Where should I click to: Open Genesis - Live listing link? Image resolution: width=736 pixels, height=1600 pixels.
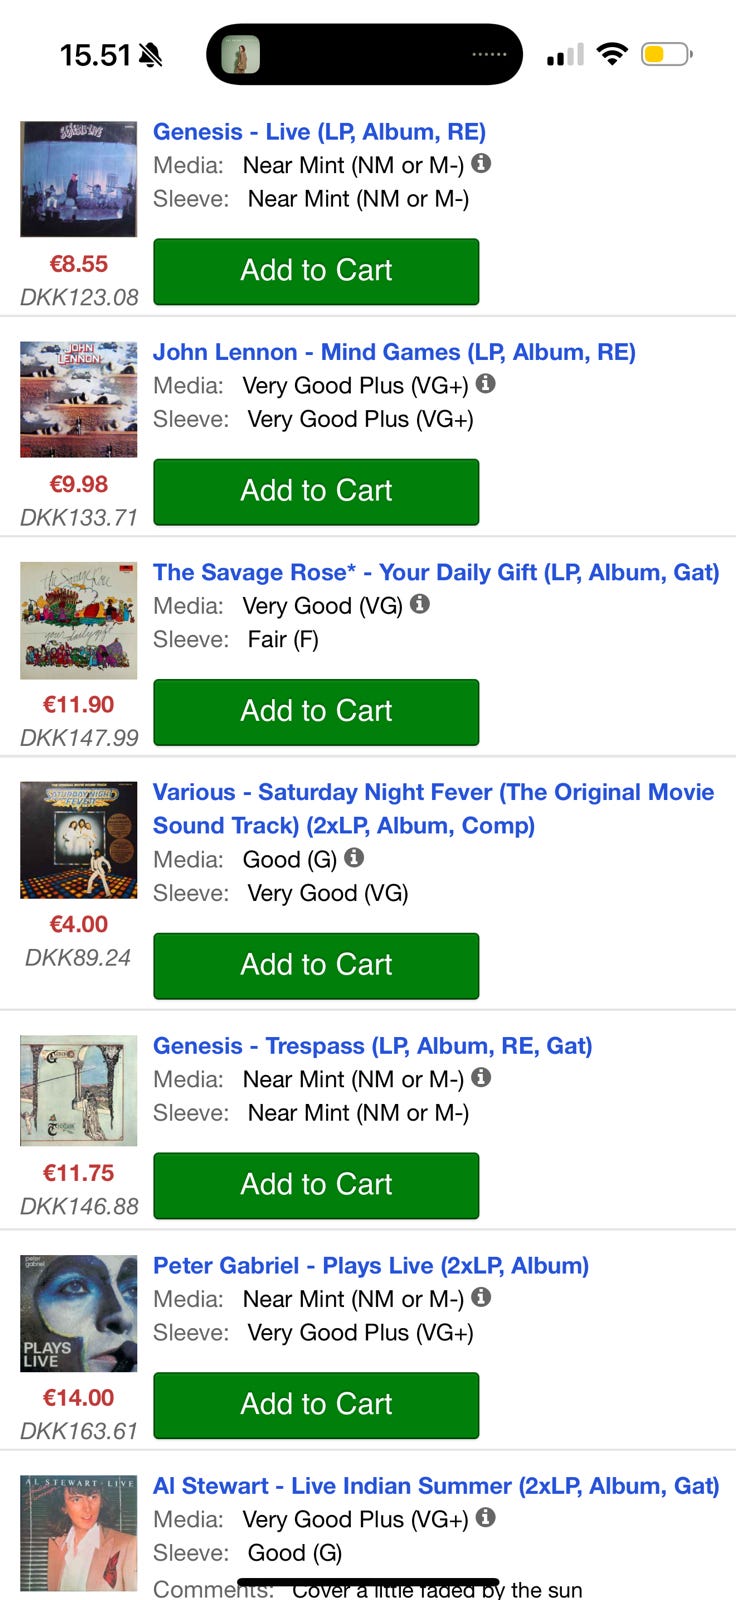319,132
